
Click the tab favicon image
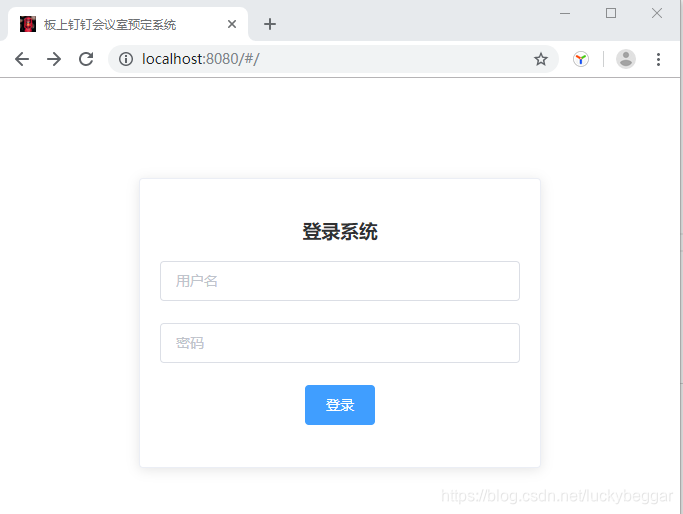[x=28, y=24]
